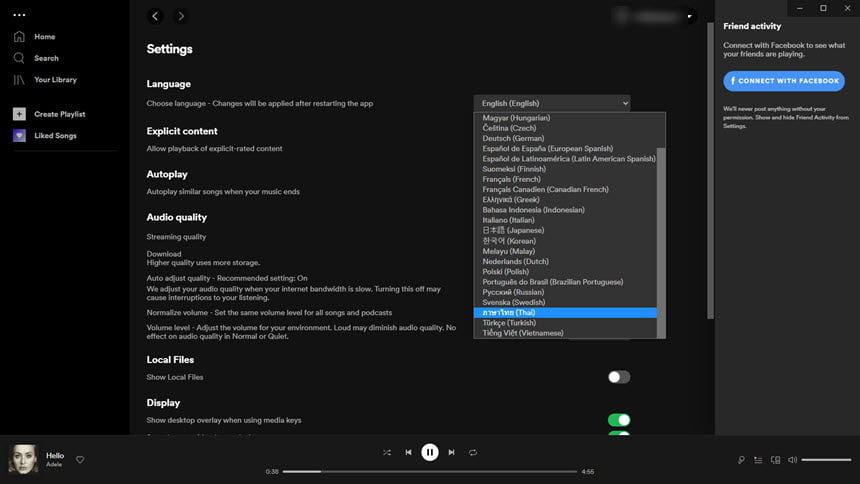Choose Italiano (Italian) option
Viewport: 860px width, 484px height.
pyautogui.click(x=565, y=220)
